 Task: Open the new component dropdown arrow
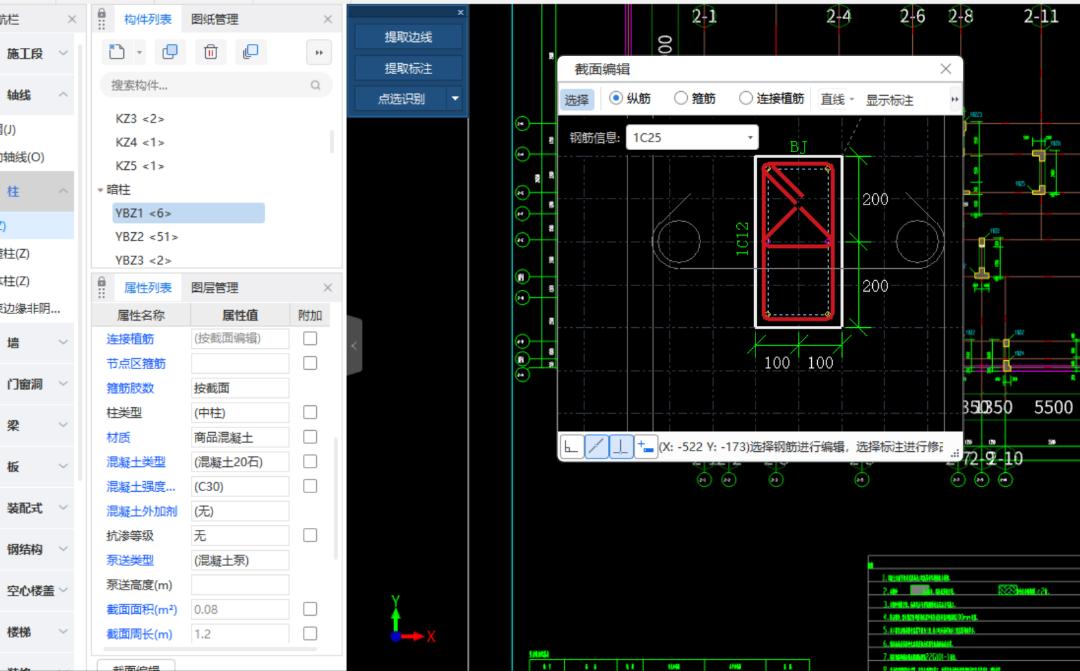click(139, 52)
